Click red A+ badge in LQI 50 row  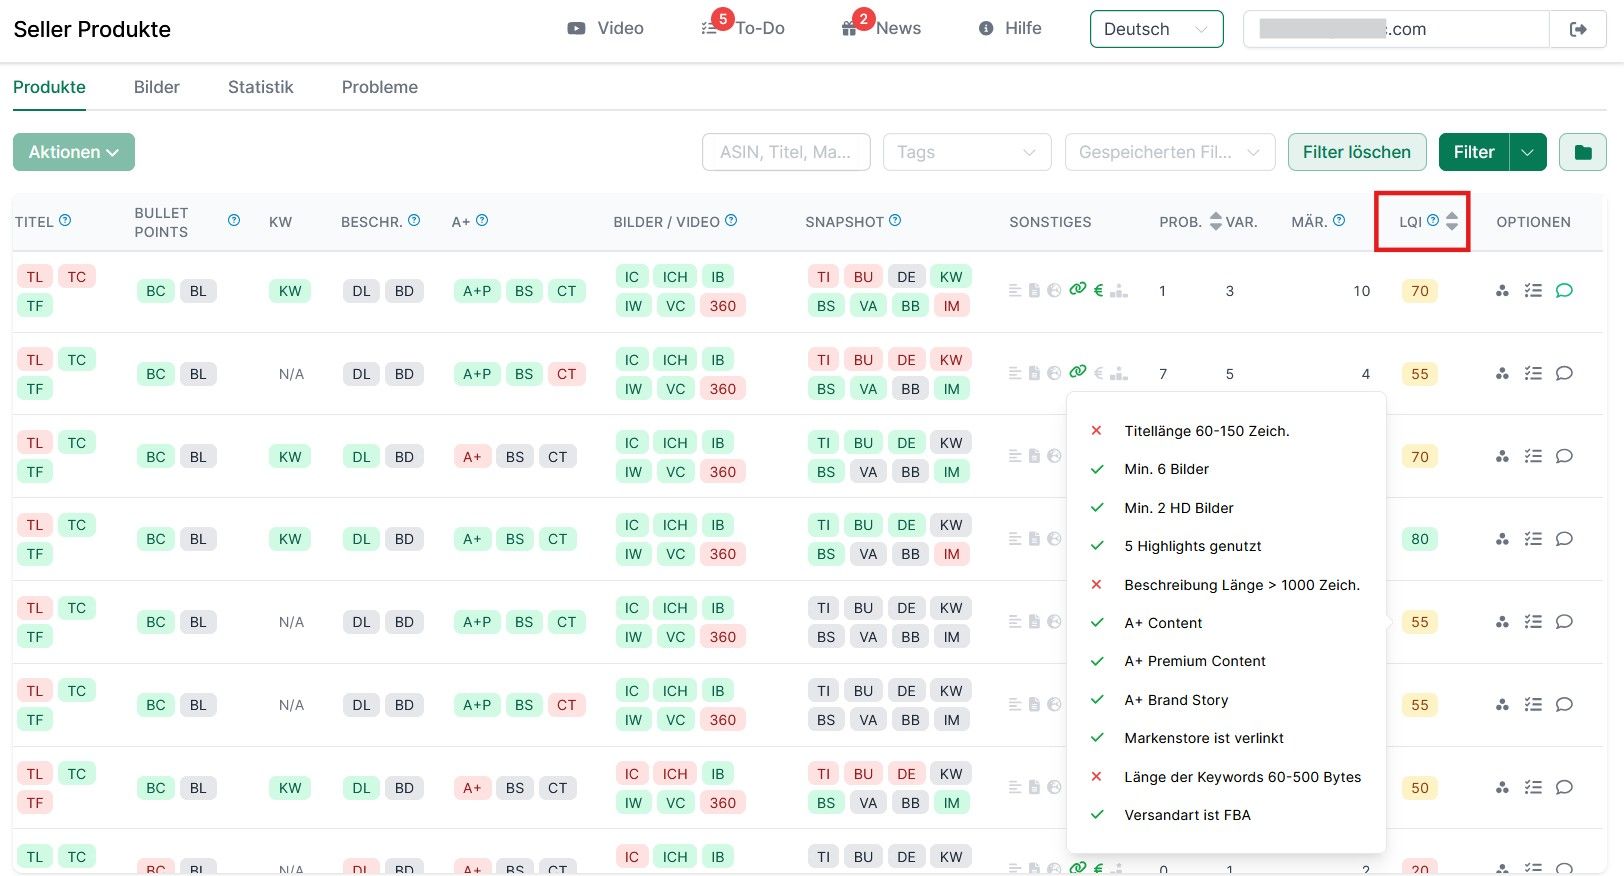pos(472,788)
